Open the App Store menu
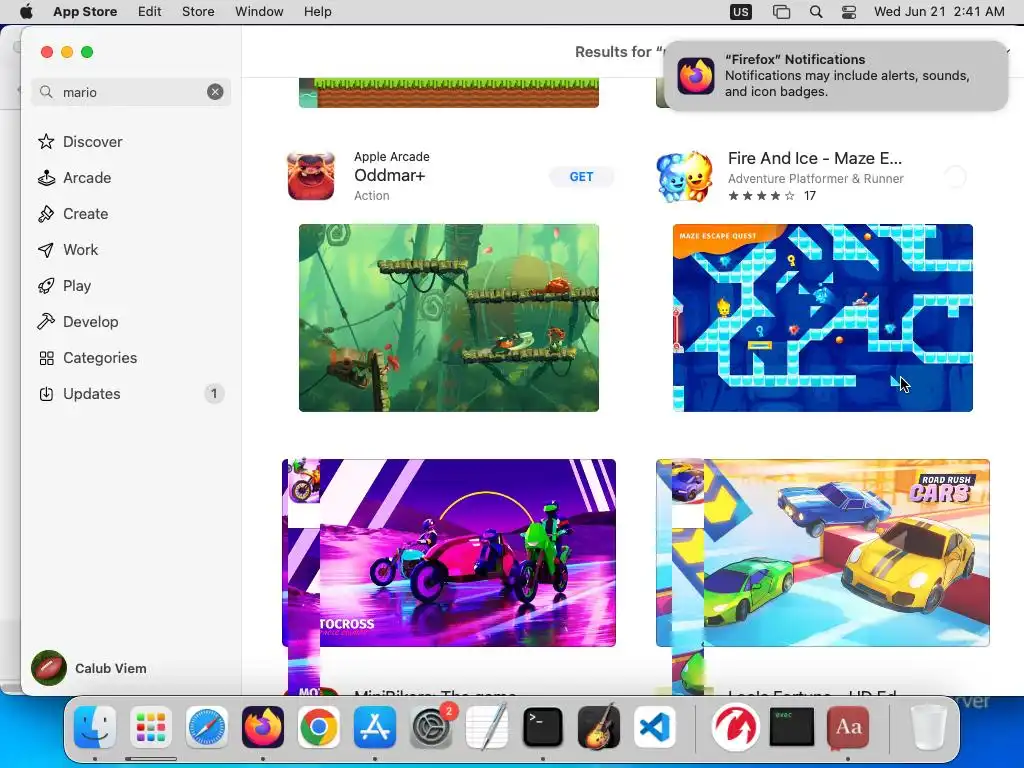The image size is (1024, 768). point(85,12)
